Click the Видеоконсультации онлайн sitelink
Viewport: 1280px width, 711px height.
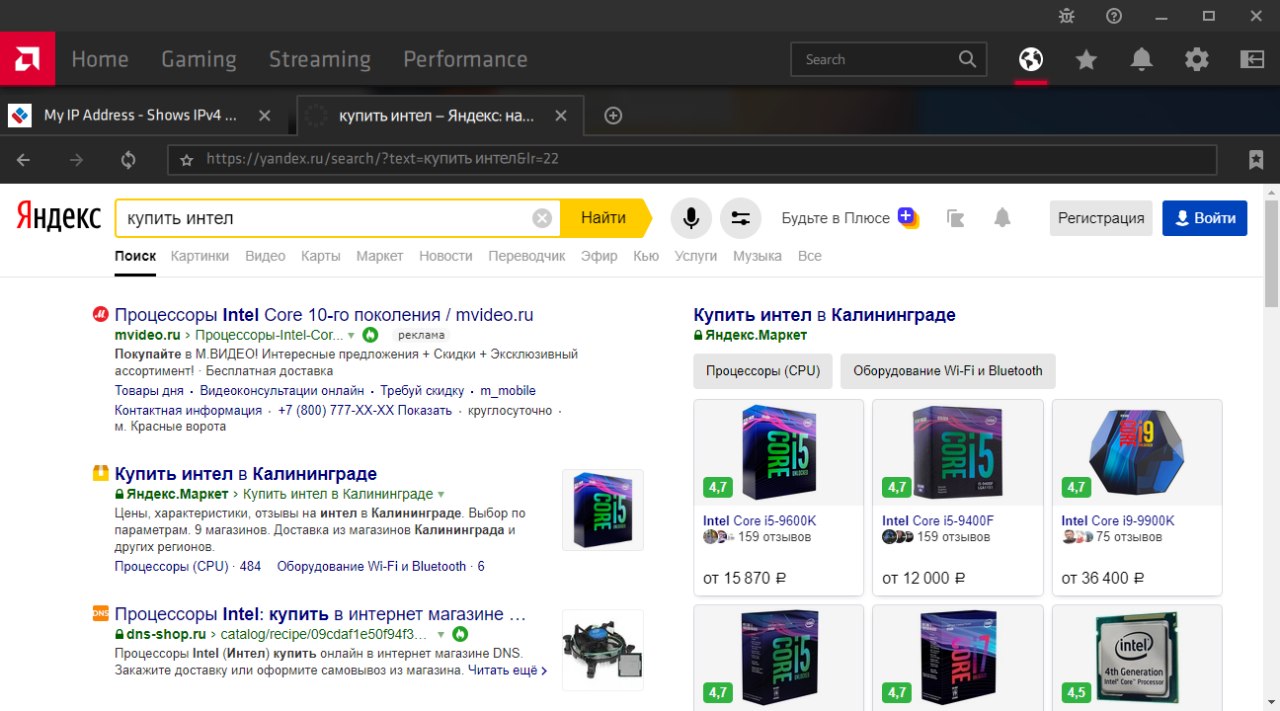282,391
